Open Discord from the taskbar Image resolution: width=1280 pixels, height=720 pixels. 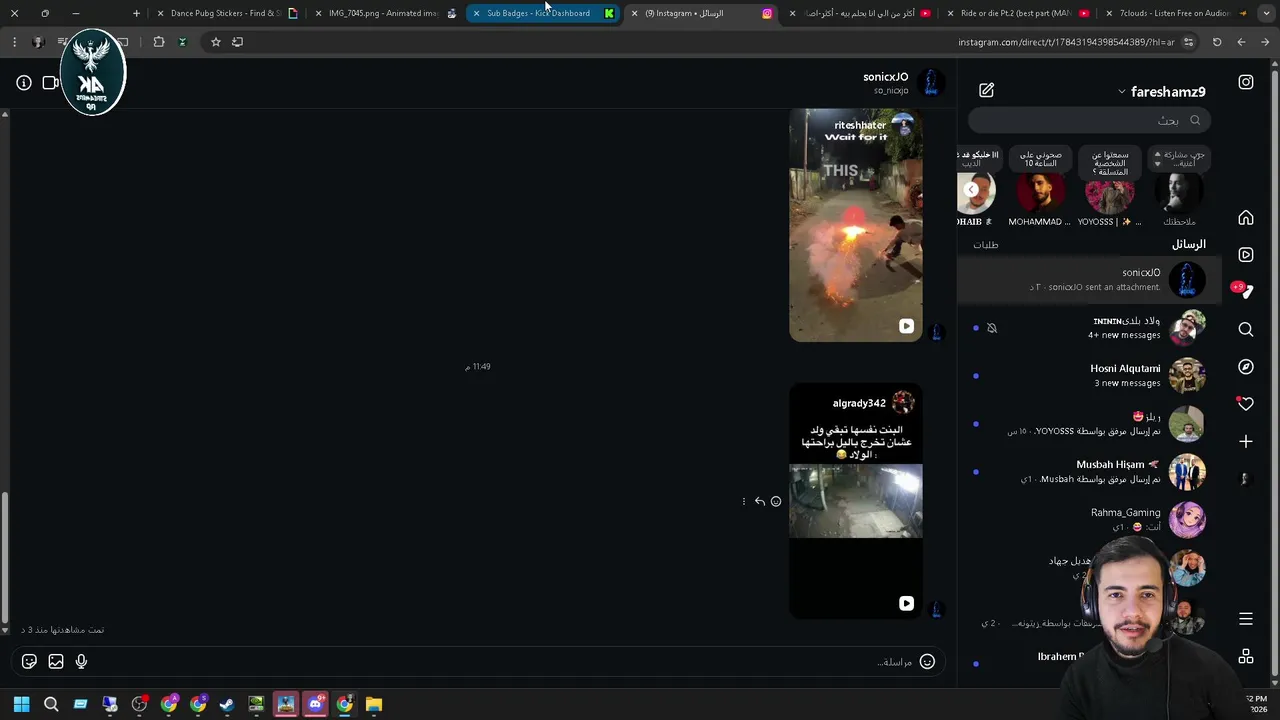coord(315,704)
